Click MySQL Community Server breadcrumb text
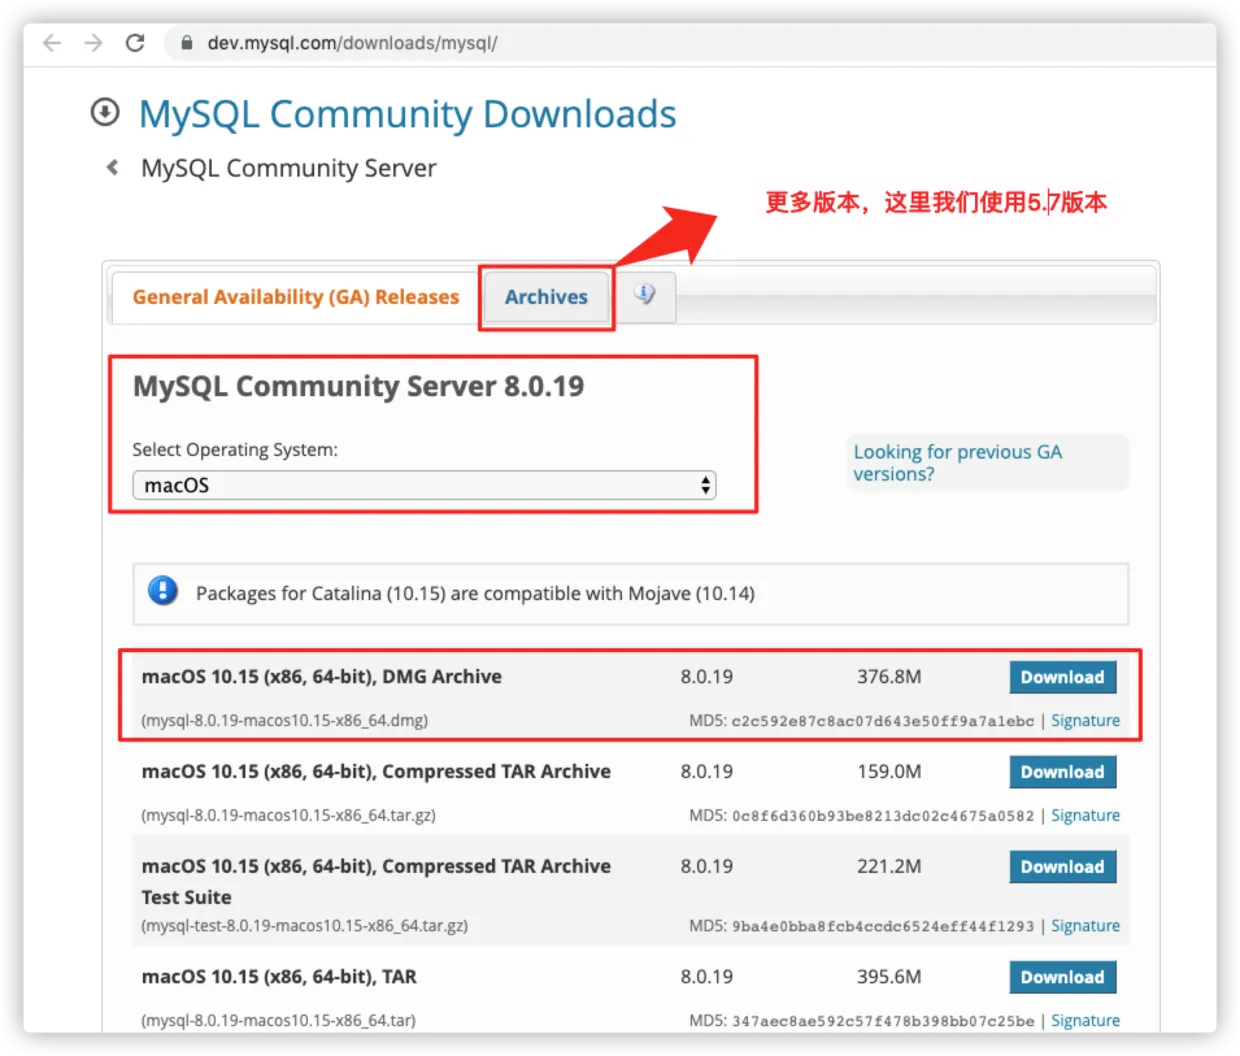The height and width of the screenshot is (1056, 1240). click(x=288, y=168)
